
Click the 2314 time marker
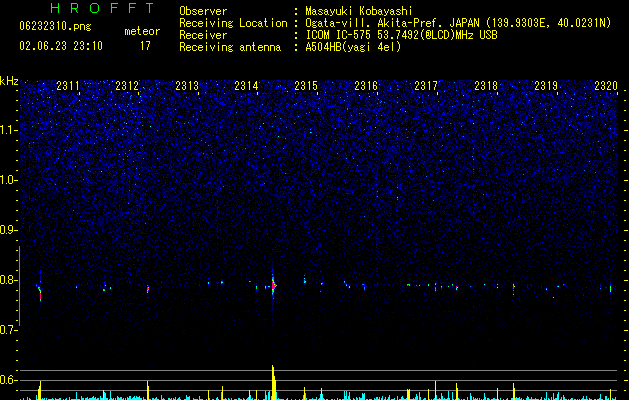click(246, 86)
